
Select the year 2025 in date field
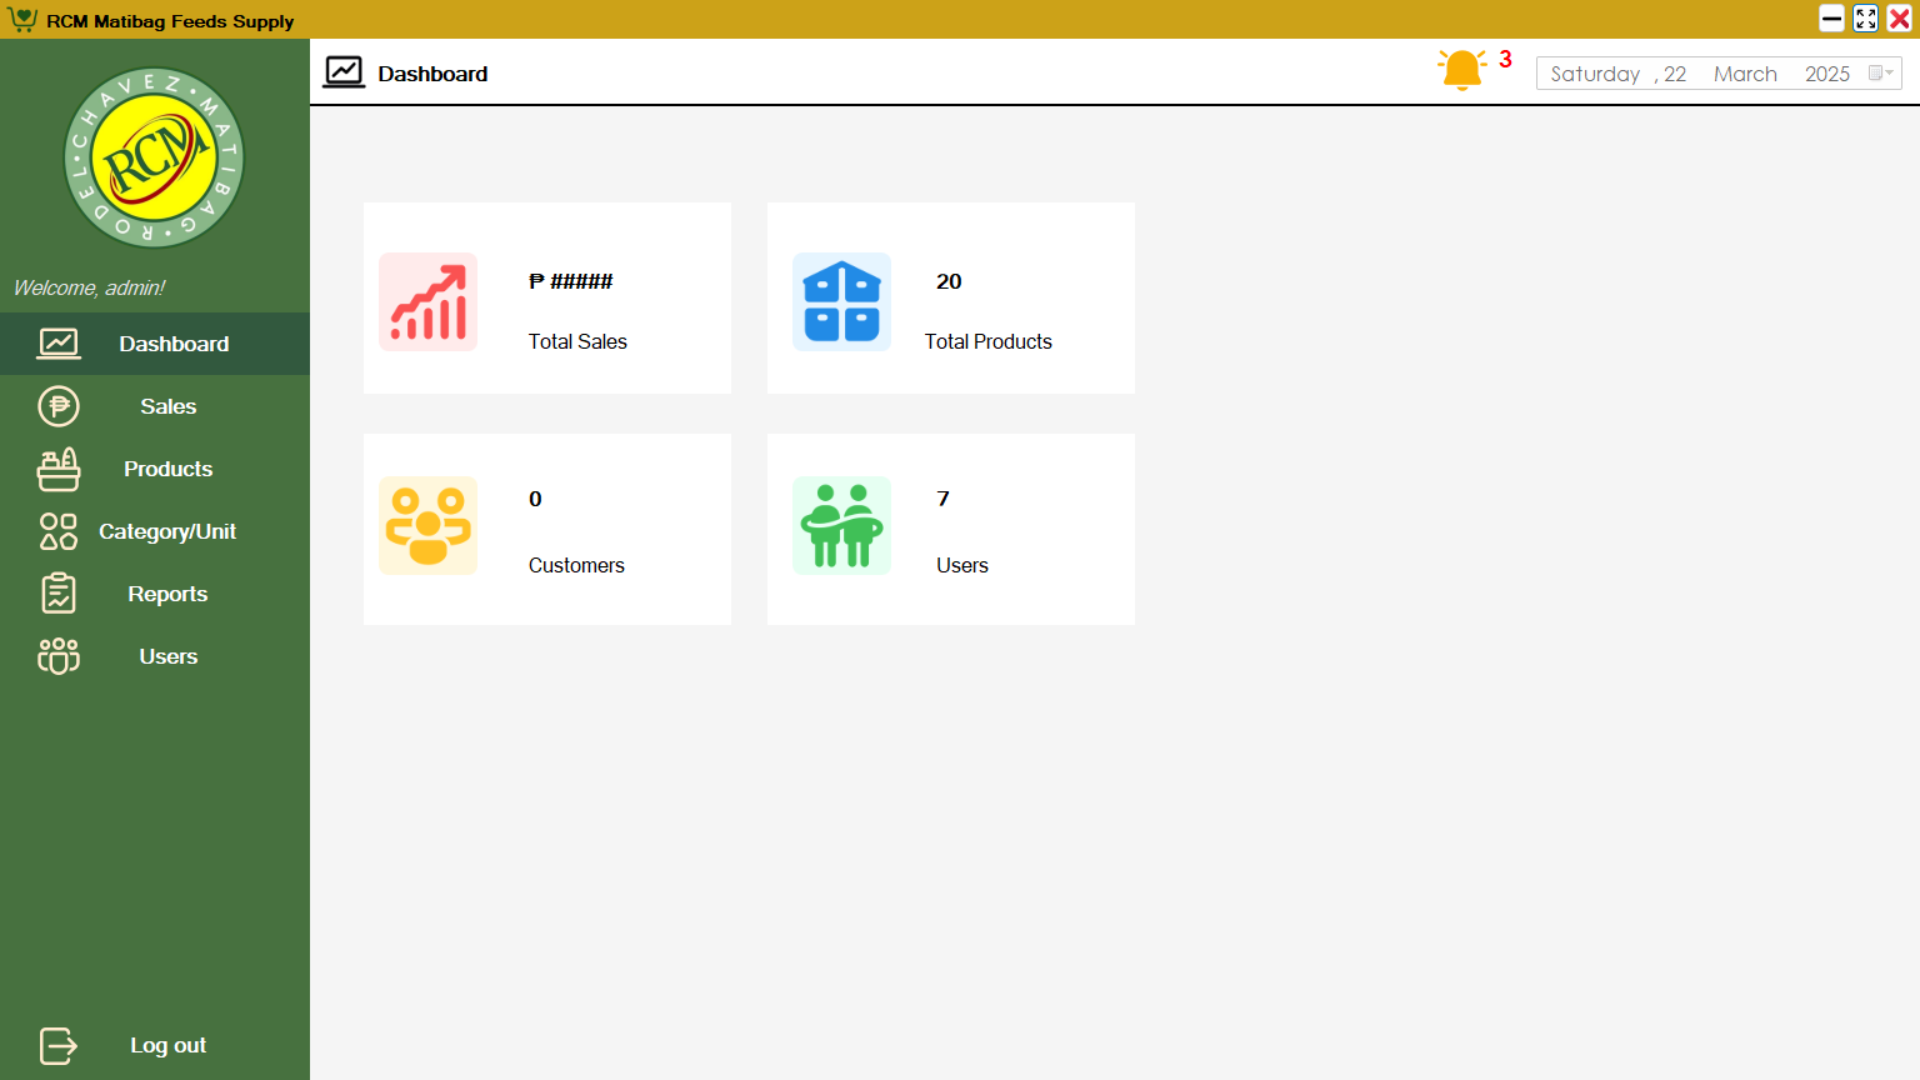[1827, 74]
